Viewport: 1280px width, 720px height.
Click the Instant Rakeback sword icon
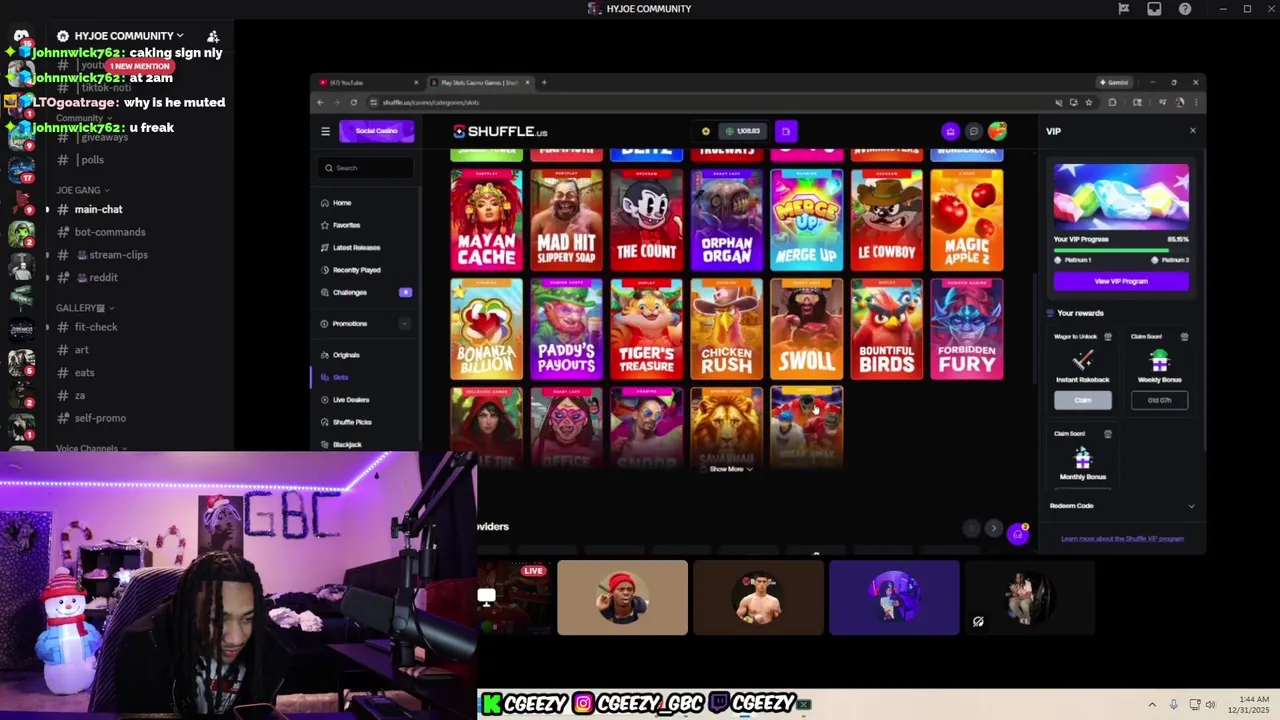tap(1083, 359)
